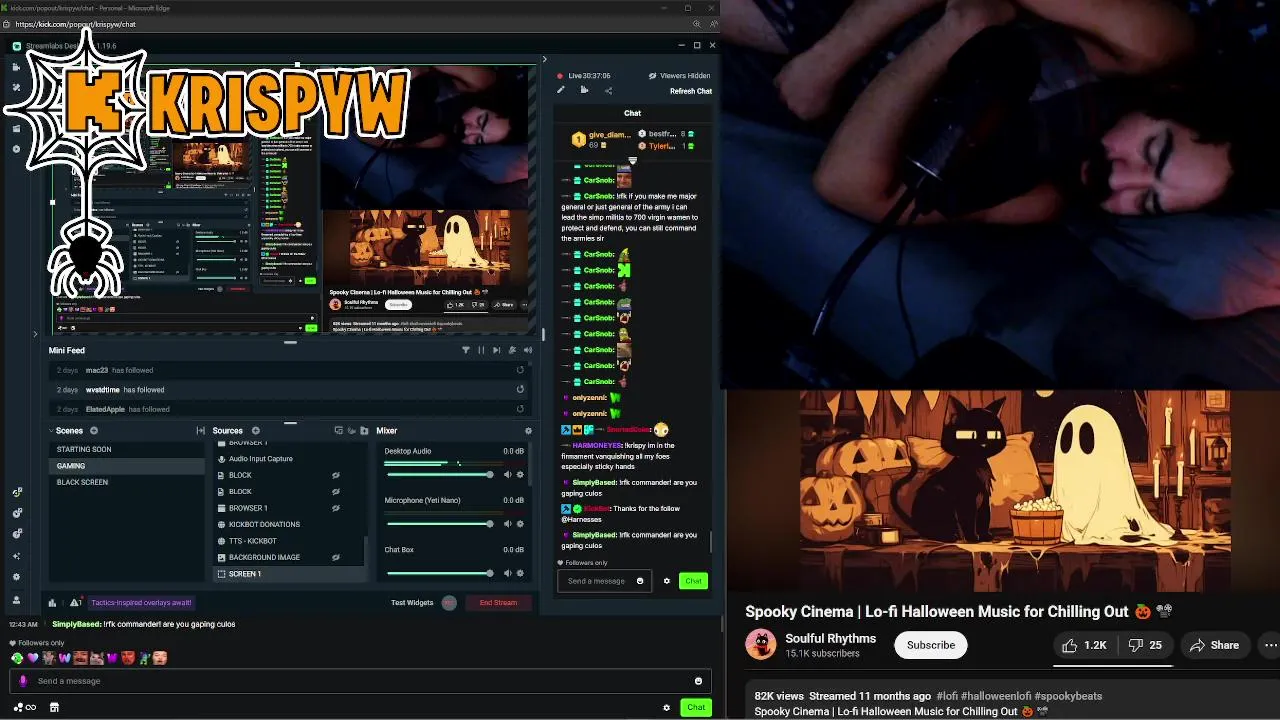The height and width of the screenshot is (720, 1280).
Task: Select SCREEN 1 source
Action: (288, 574)
